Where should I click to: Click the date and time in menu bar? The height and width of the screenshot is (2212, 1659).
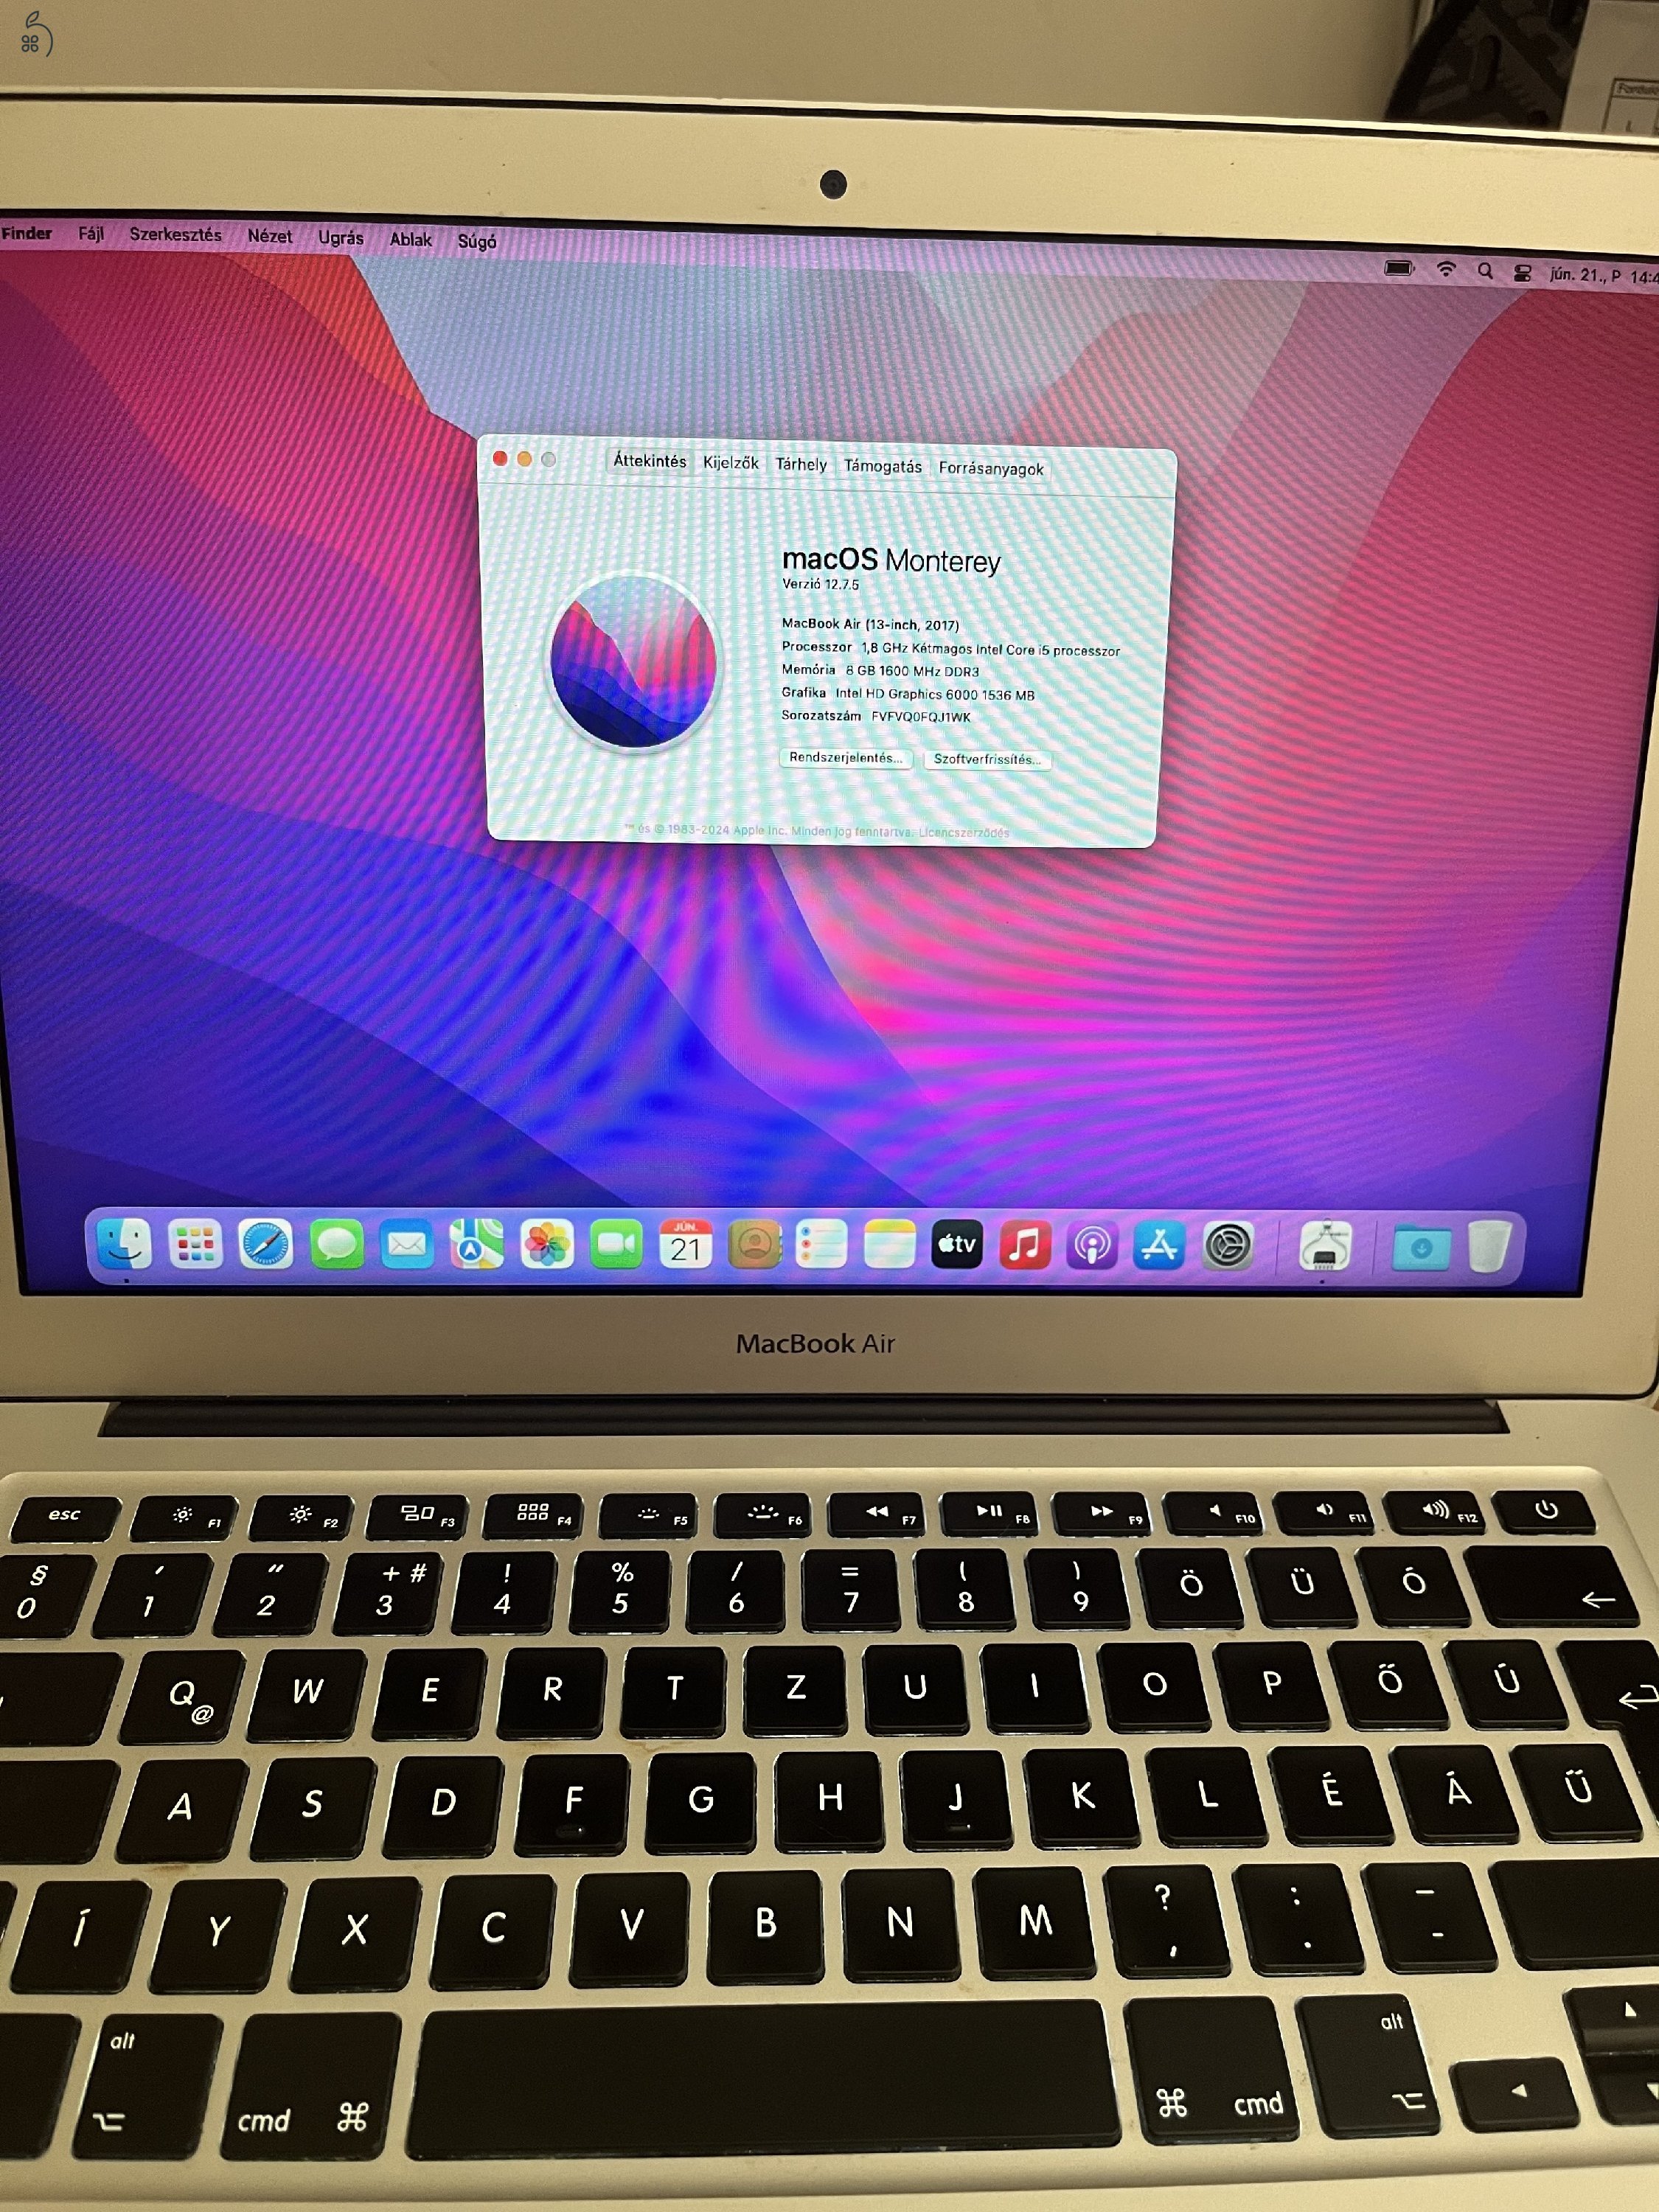click(x=1603, y=275)
